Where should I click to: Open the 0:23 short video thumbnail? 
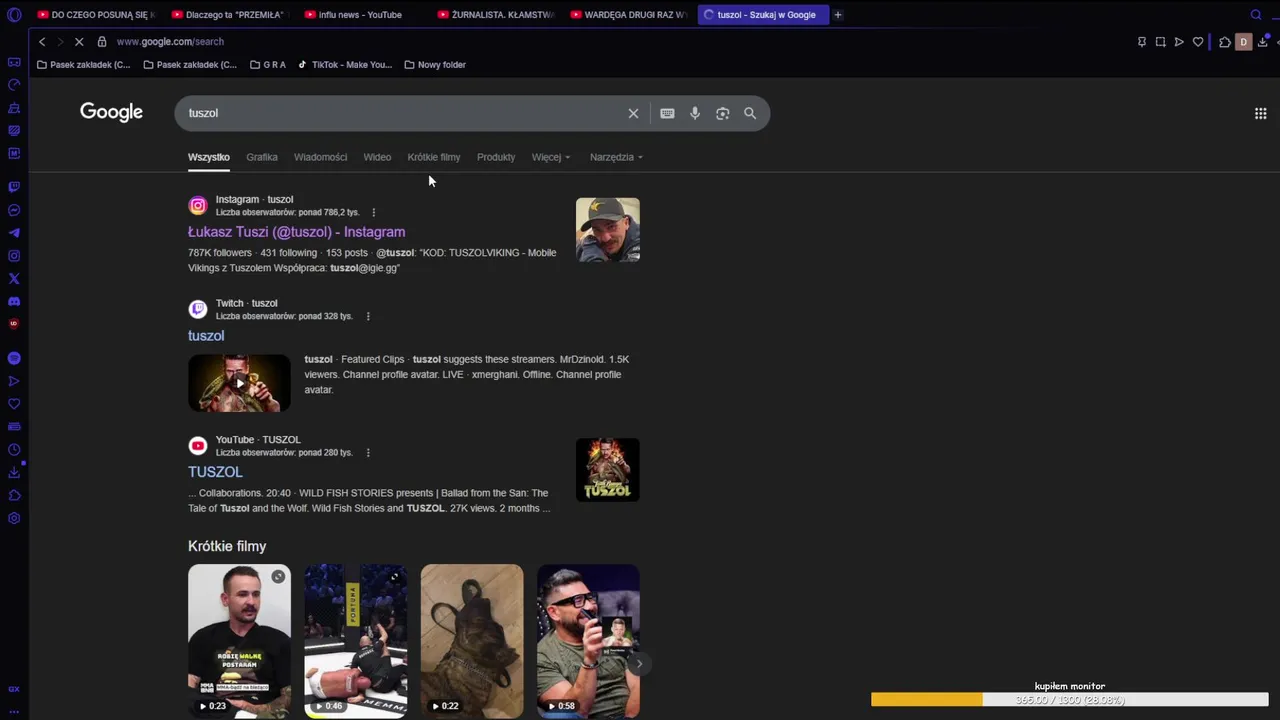pyautogui.click(x=239, y=640)
